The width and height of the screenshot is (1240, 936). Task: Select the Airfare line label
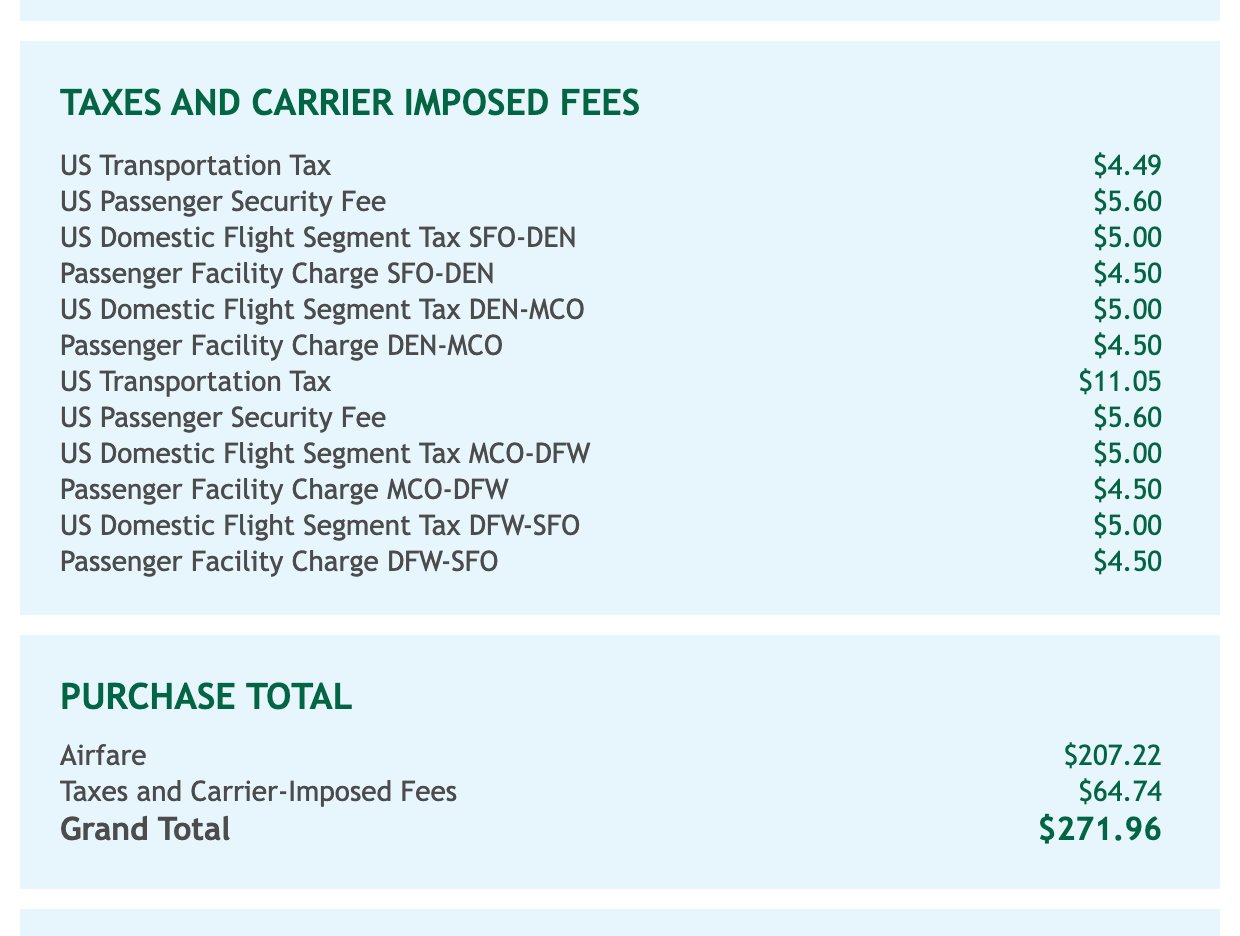pos(103,756)
